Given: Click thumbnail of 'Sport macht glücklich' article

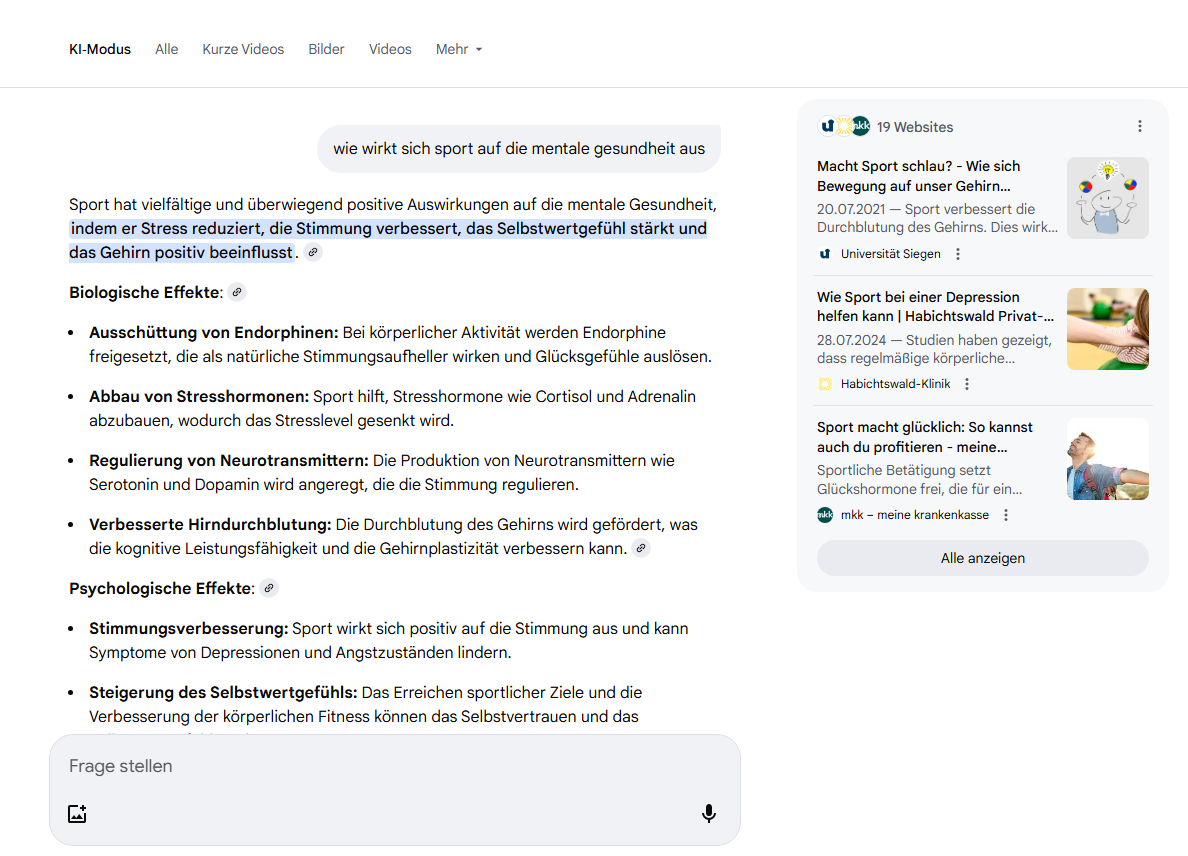Looking at the screenshot, I should [1107, 459].
